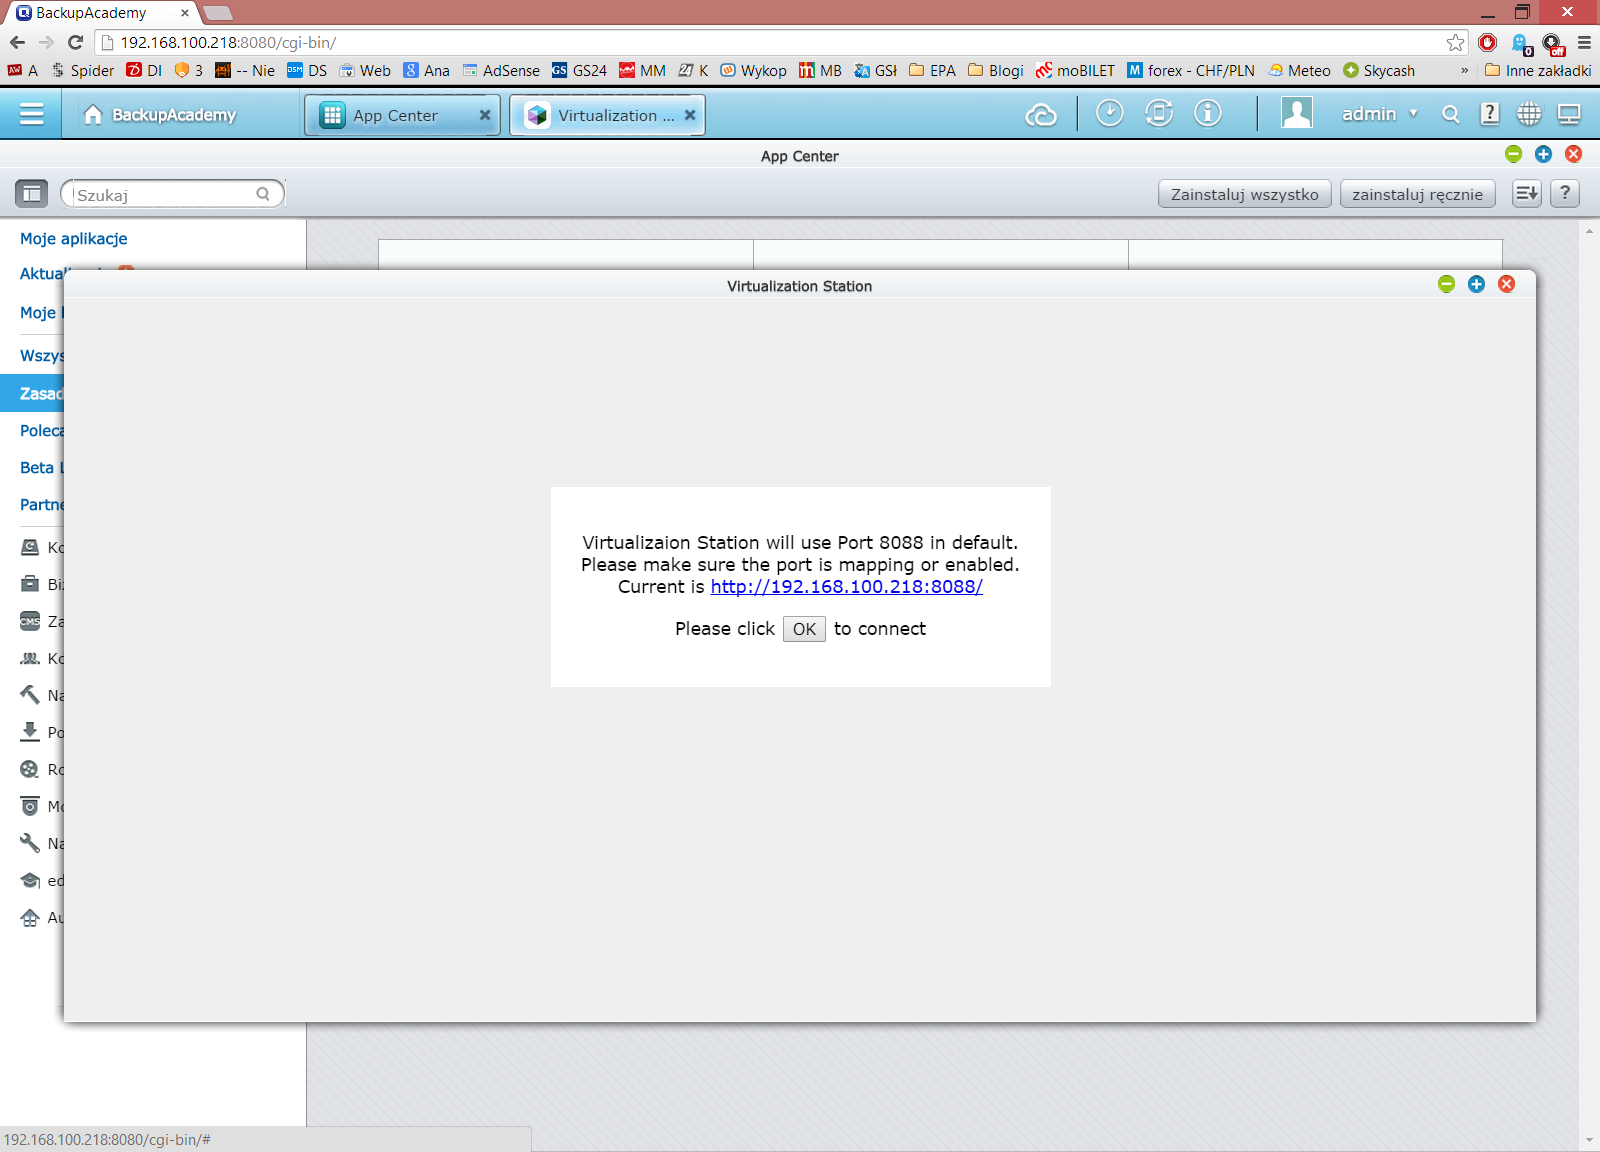Maximize the Virtualization Station window

[1476, 284]
